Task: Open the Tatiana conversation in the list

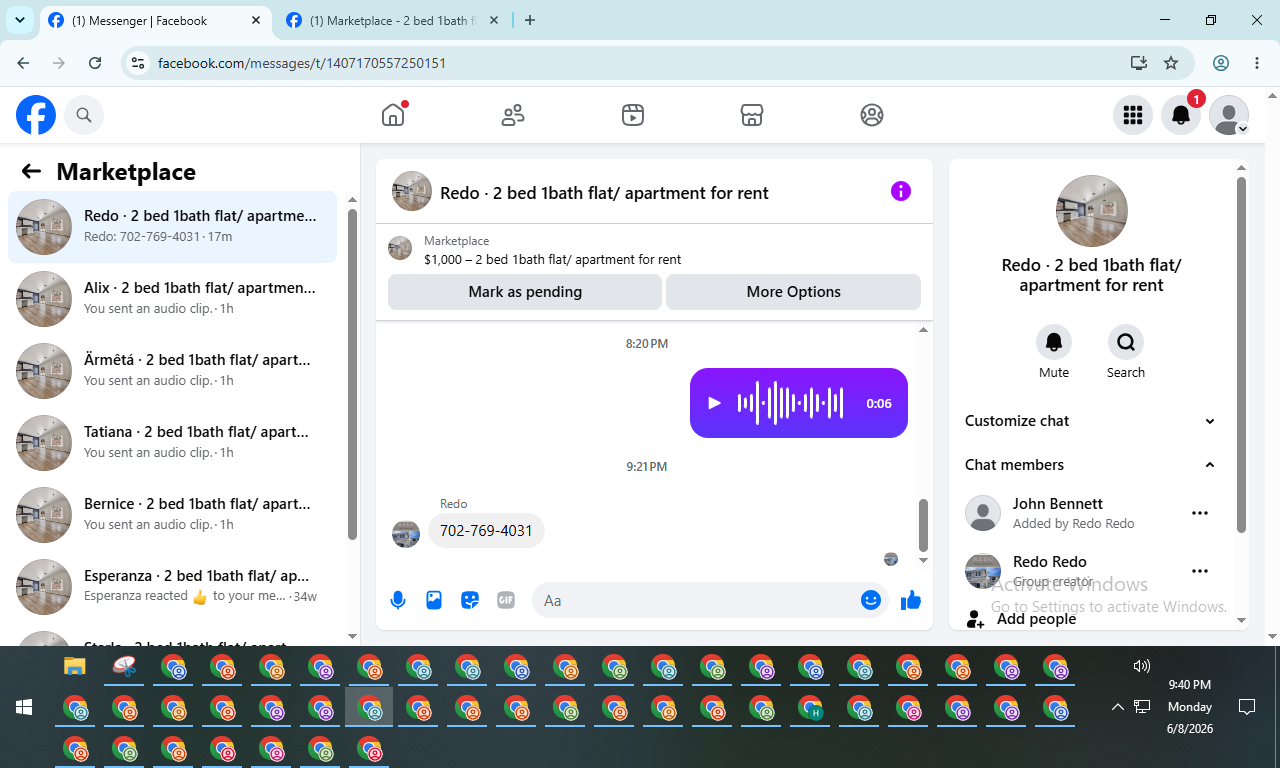Action: (x=172, y=443)
